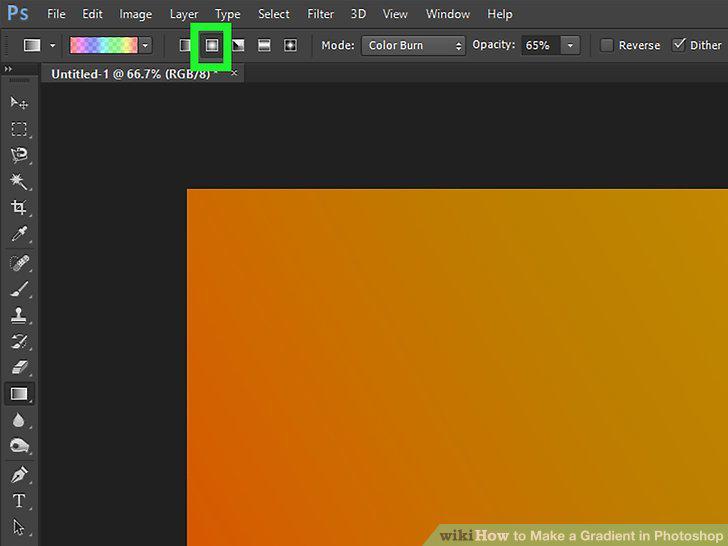Image resolution: width=728 pixels, height=546 pixels.
Task: Select the Clone Stamp tool
Action: pos(19,315)
